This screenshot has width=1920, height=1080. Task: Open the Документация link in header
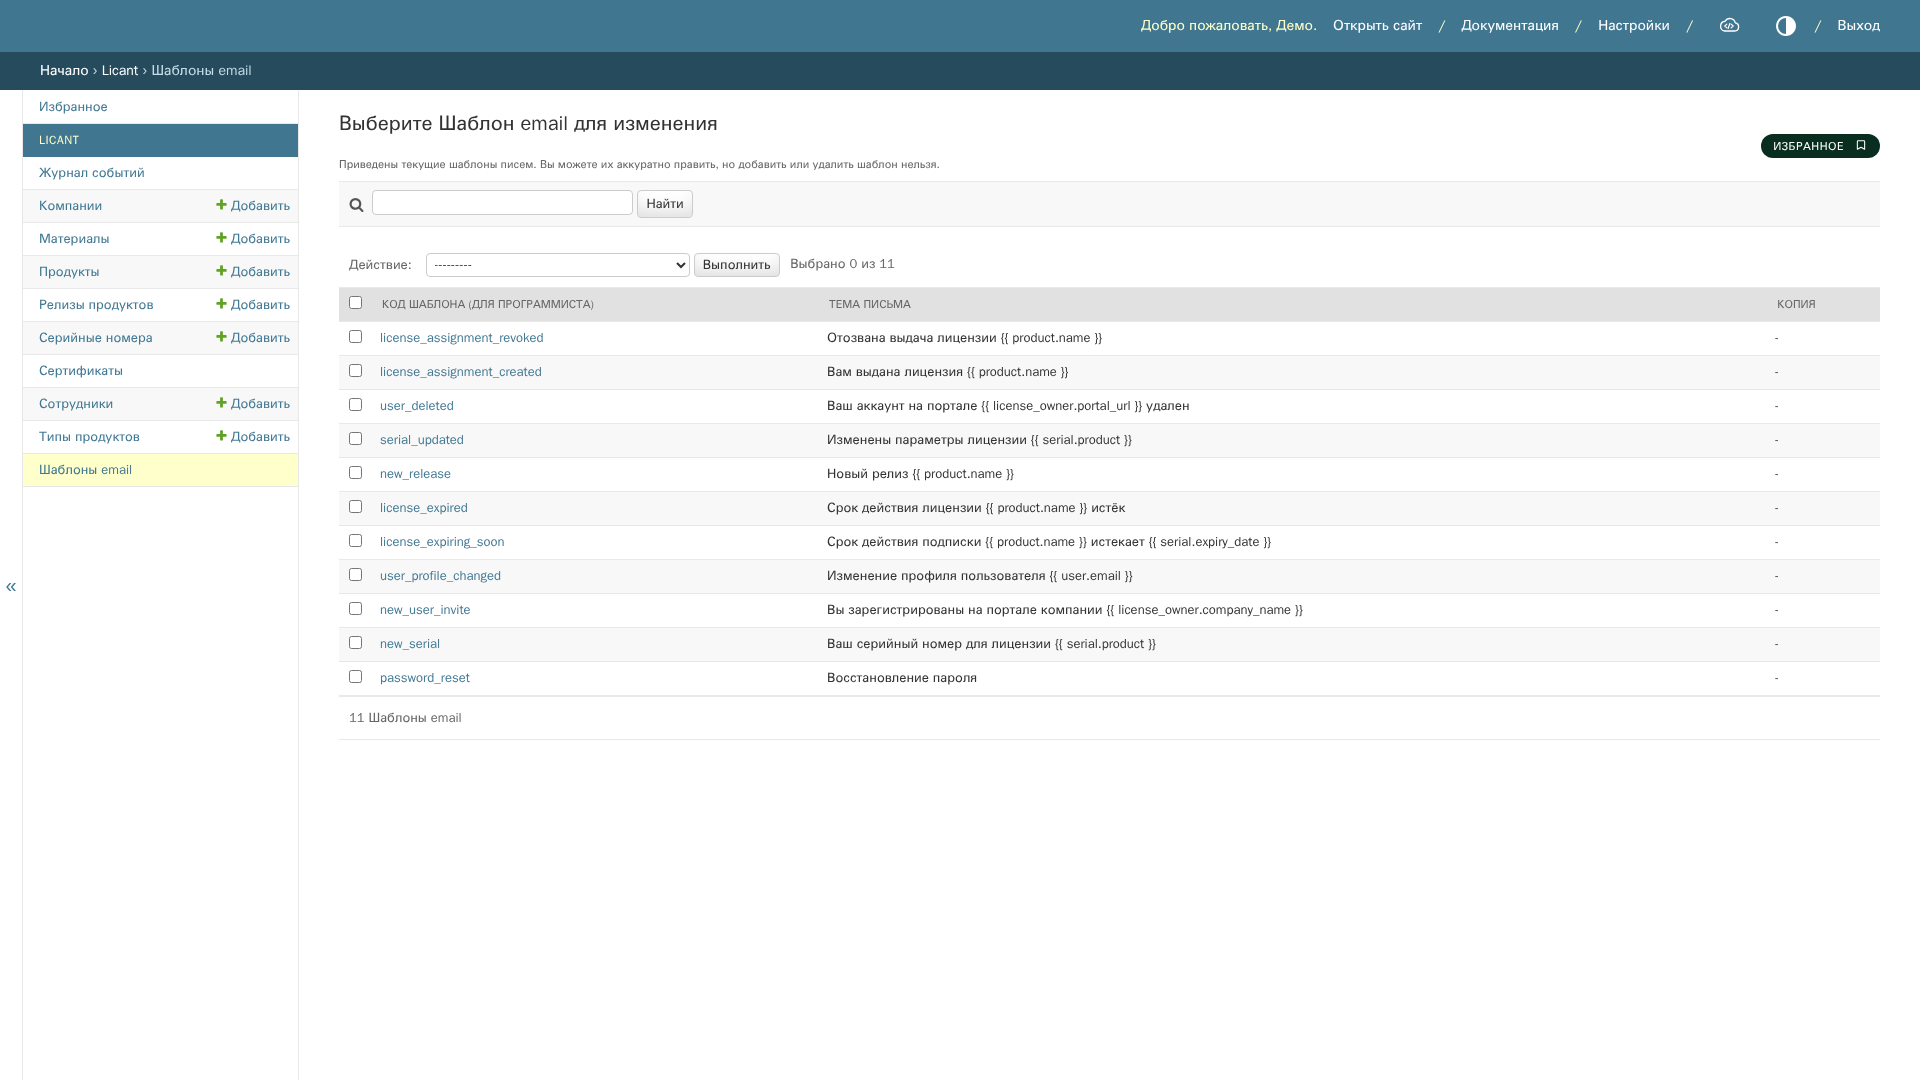(x=1510, y=26)
